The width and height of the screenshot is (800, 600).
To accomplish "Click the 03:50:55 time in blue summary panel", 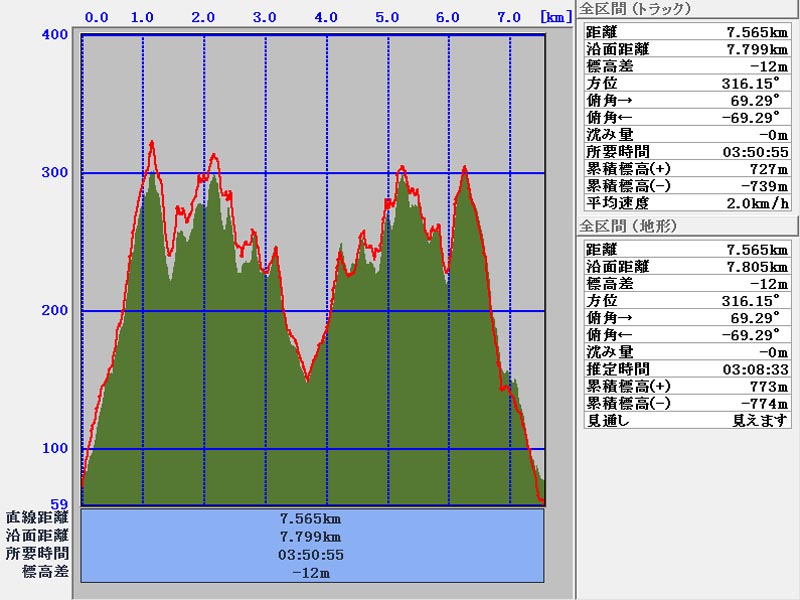I will [x=313, y=555].
